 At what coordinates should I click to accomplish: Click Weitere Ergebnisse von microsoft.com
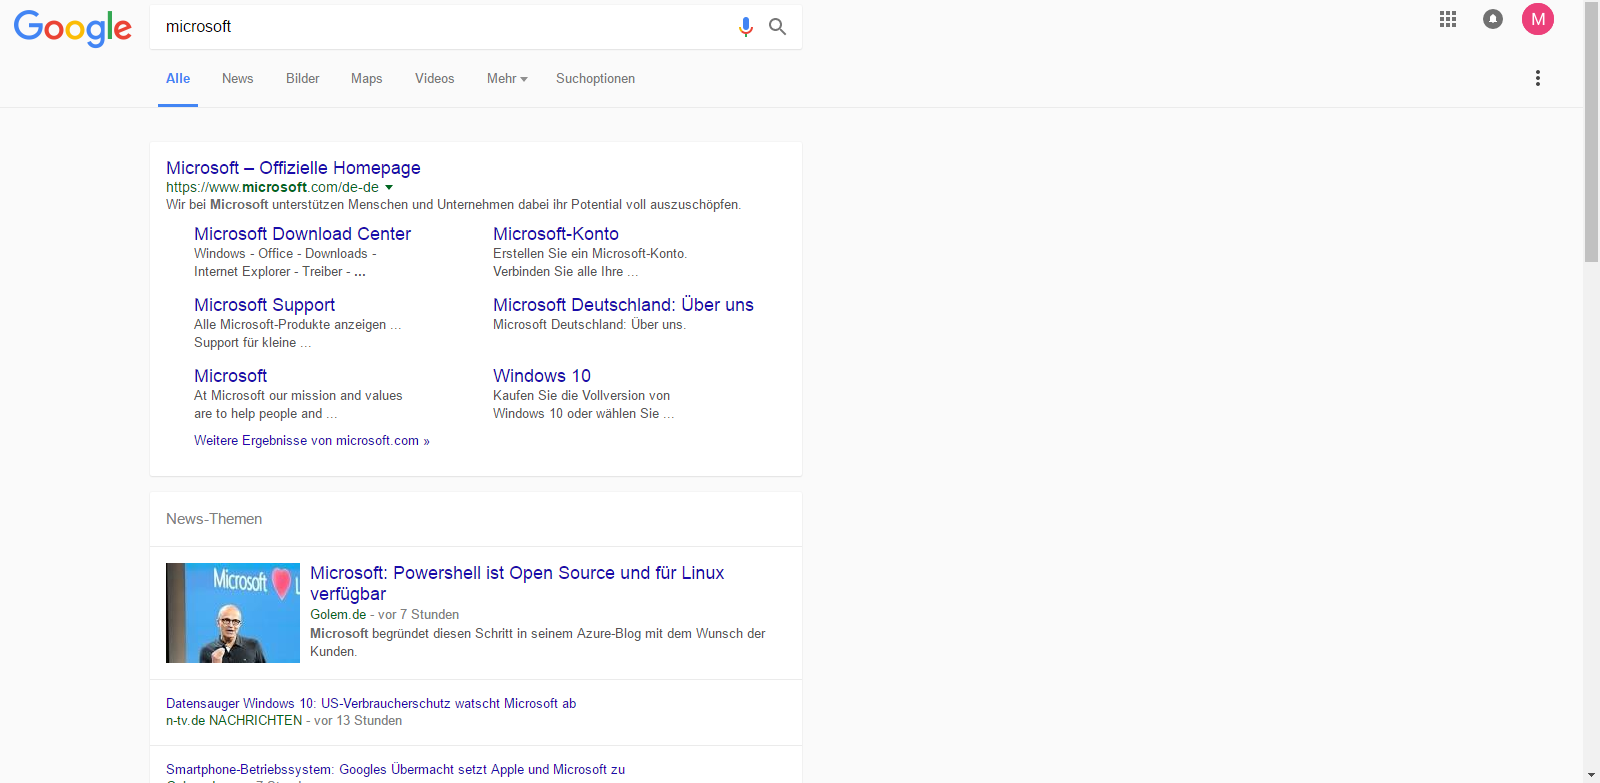pyautogui.click(x=312, y=441)
